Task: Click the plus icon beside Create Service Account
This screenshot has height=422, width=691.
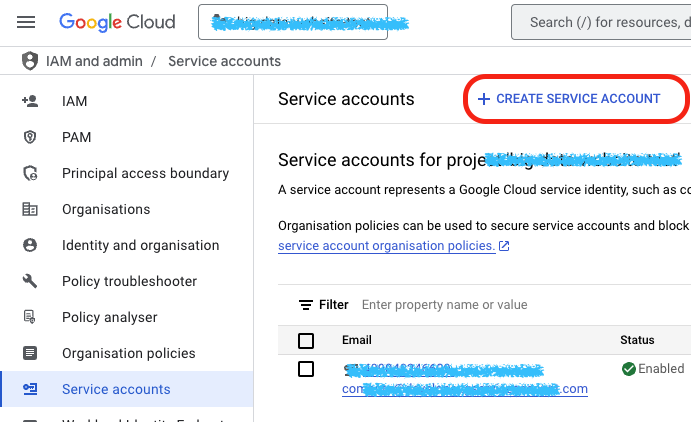Action: 484,99
